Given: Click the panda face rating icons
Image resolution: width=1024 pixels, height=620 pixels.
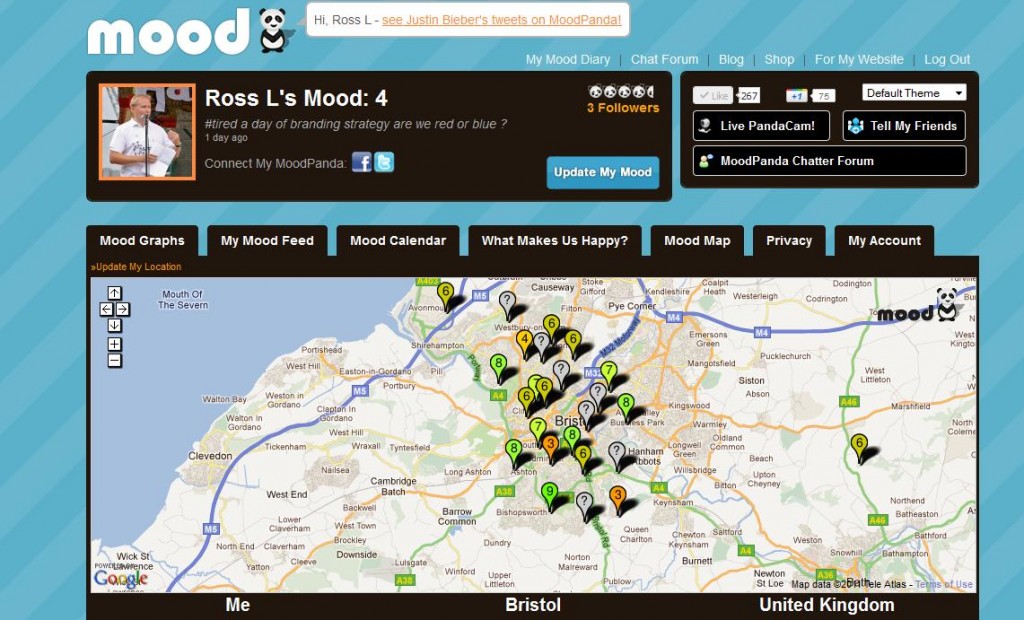Looking at the screenshot, I should click(621, 92).
